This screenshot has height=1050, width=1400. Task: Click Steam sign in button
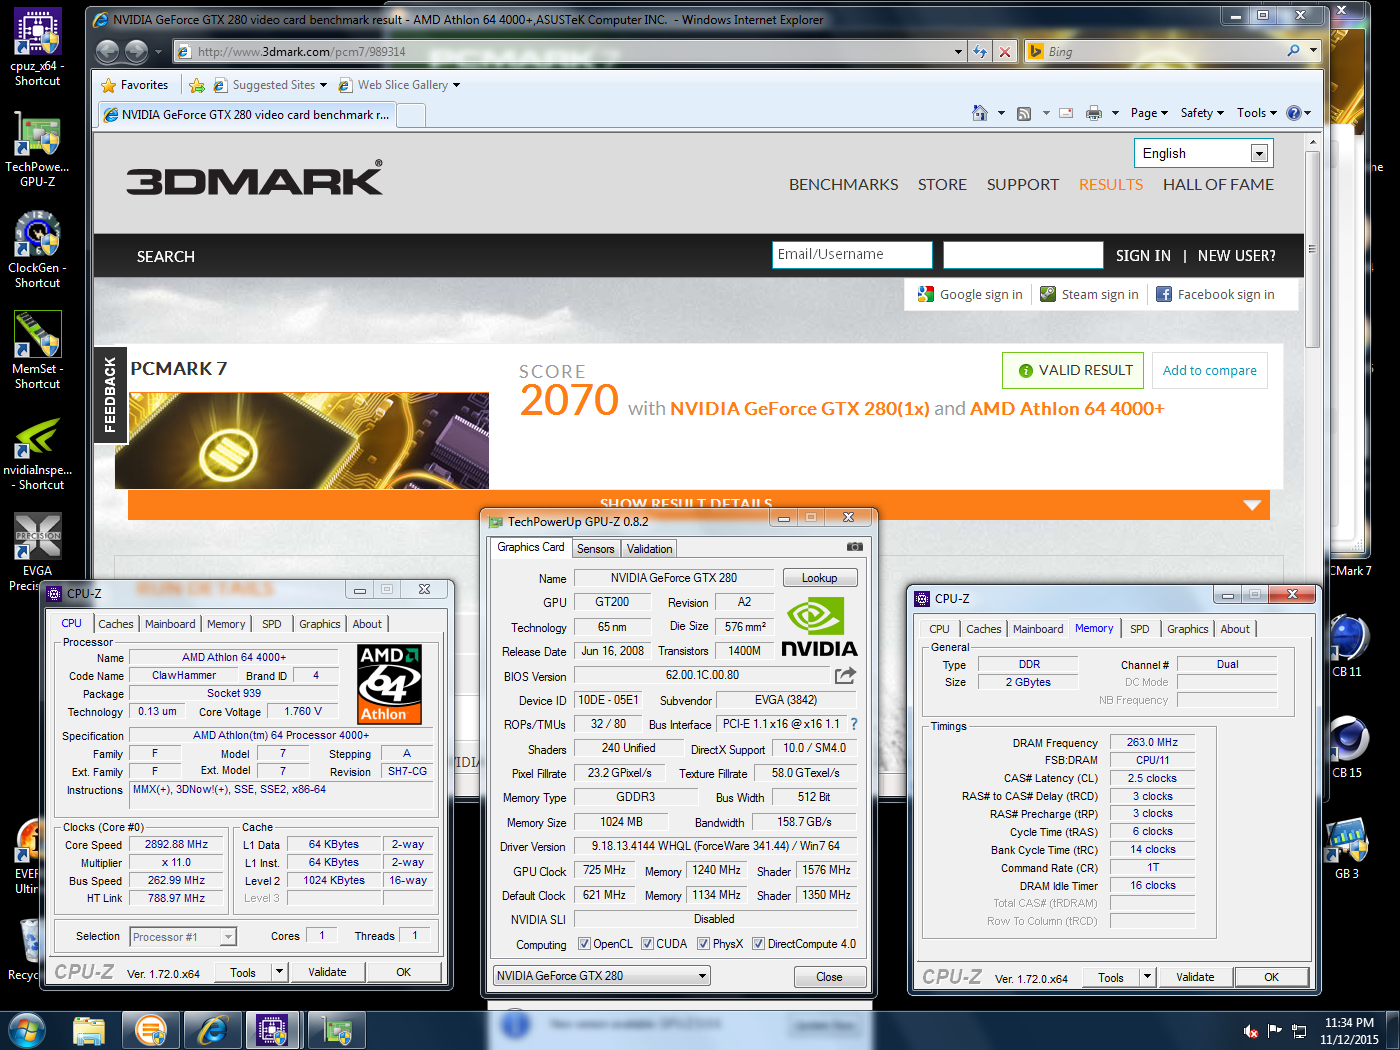pos(1089,294)
